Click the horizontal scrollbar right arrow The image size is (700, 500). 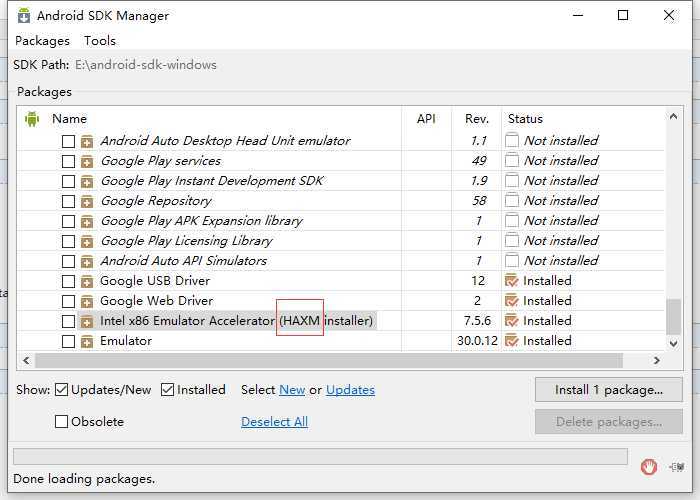coord(657,360)
